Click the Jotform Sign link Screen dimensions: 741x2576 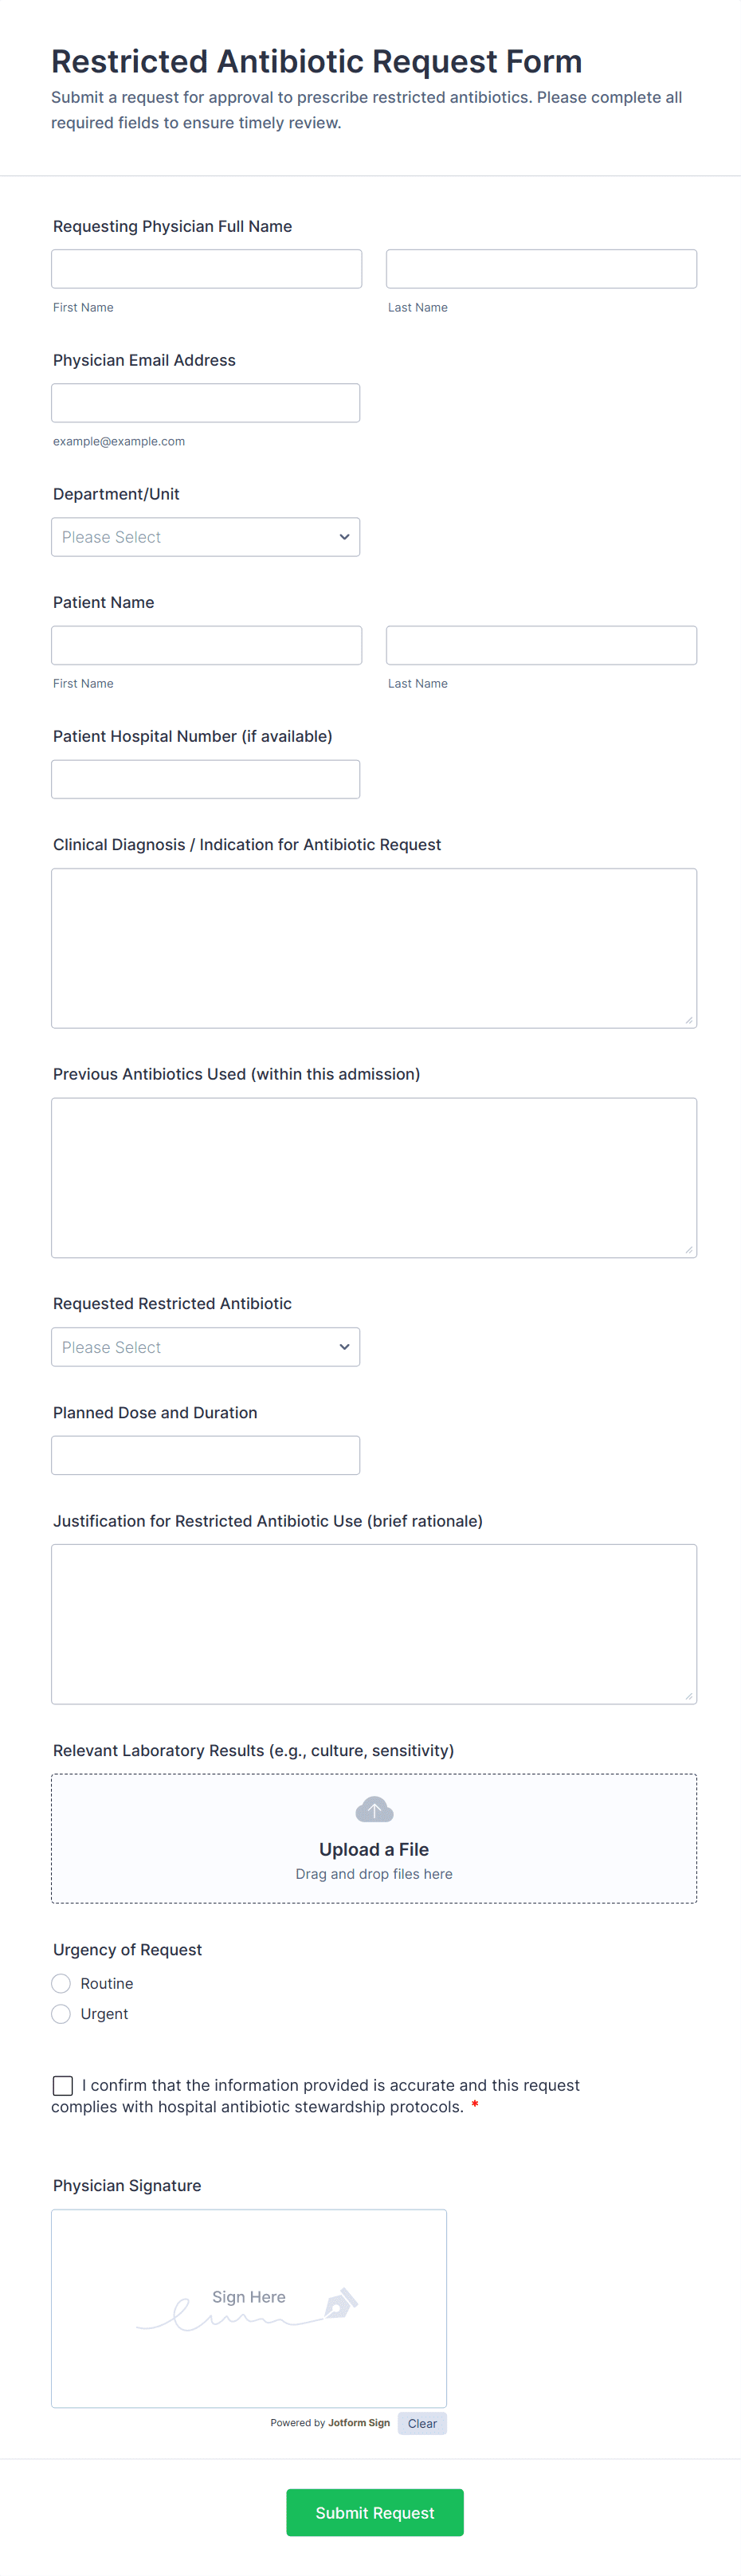pos(358,2423)
